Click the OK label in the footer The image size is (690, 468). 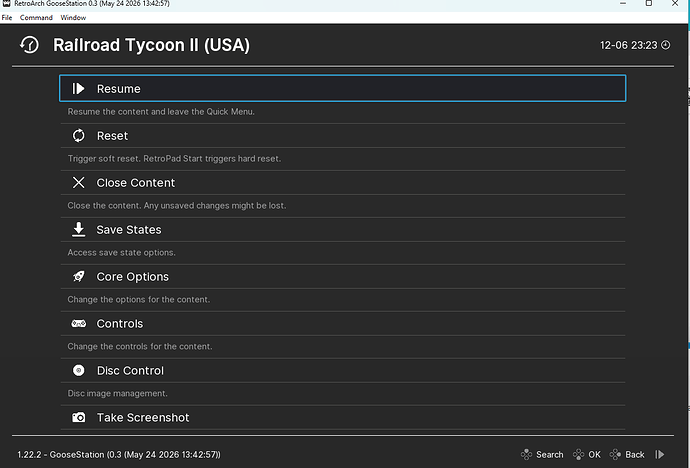tap(595, 454)
